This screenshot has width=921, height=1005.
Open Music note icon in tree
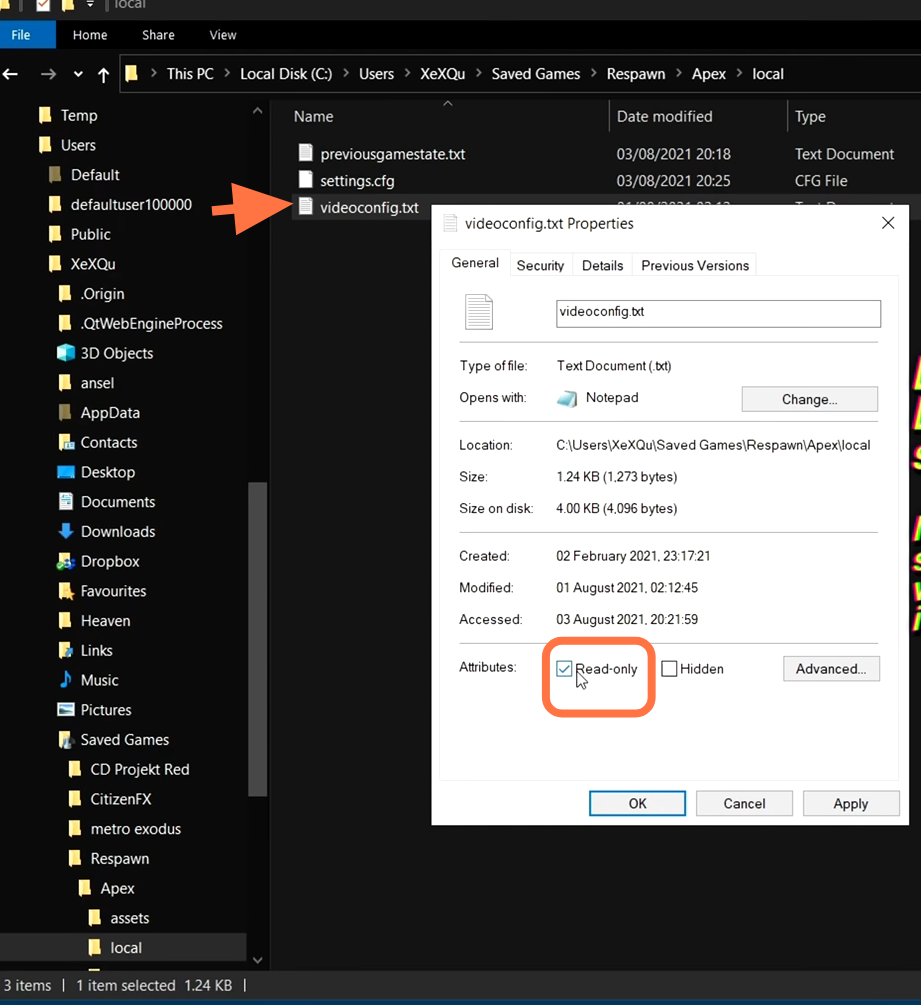(65, 679)
